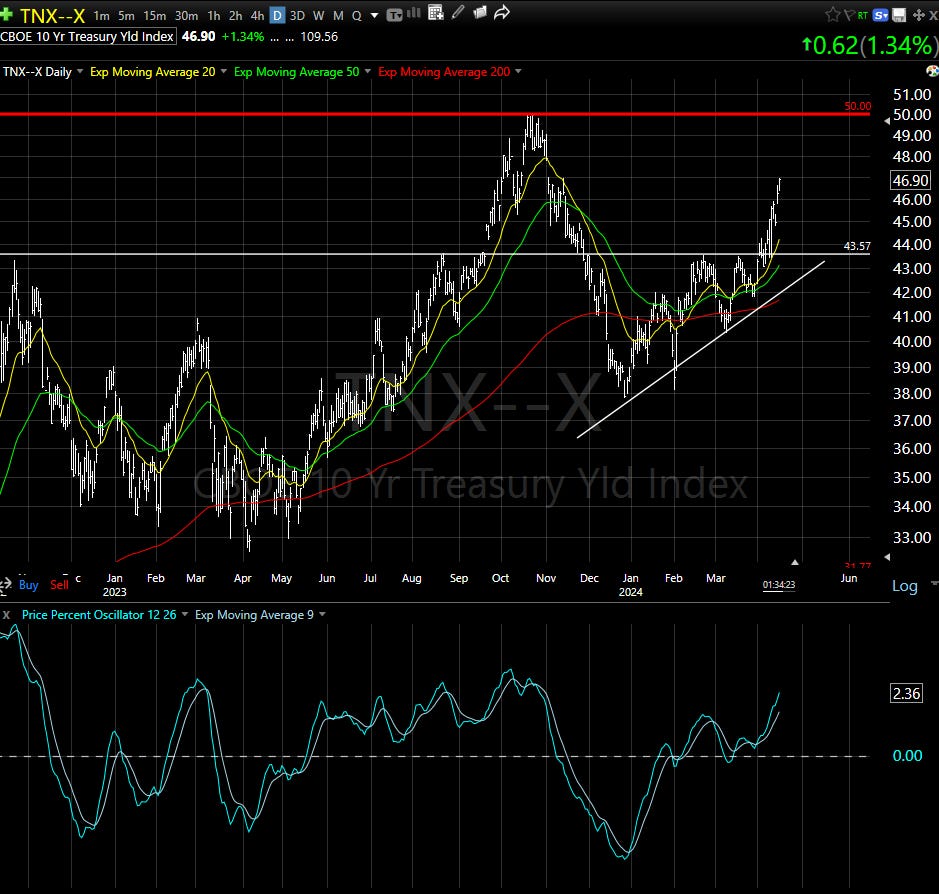Click the red 50.00 horizontal line
939x894 pixels.
coord(435,114)
